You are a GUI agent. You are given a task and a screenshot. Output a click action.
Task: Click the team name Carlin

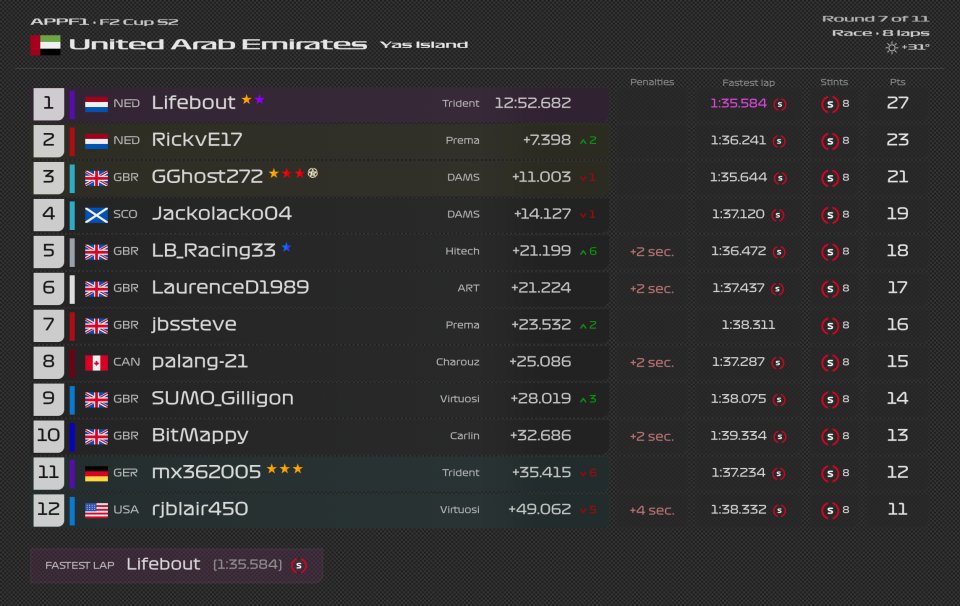(465, 436)
